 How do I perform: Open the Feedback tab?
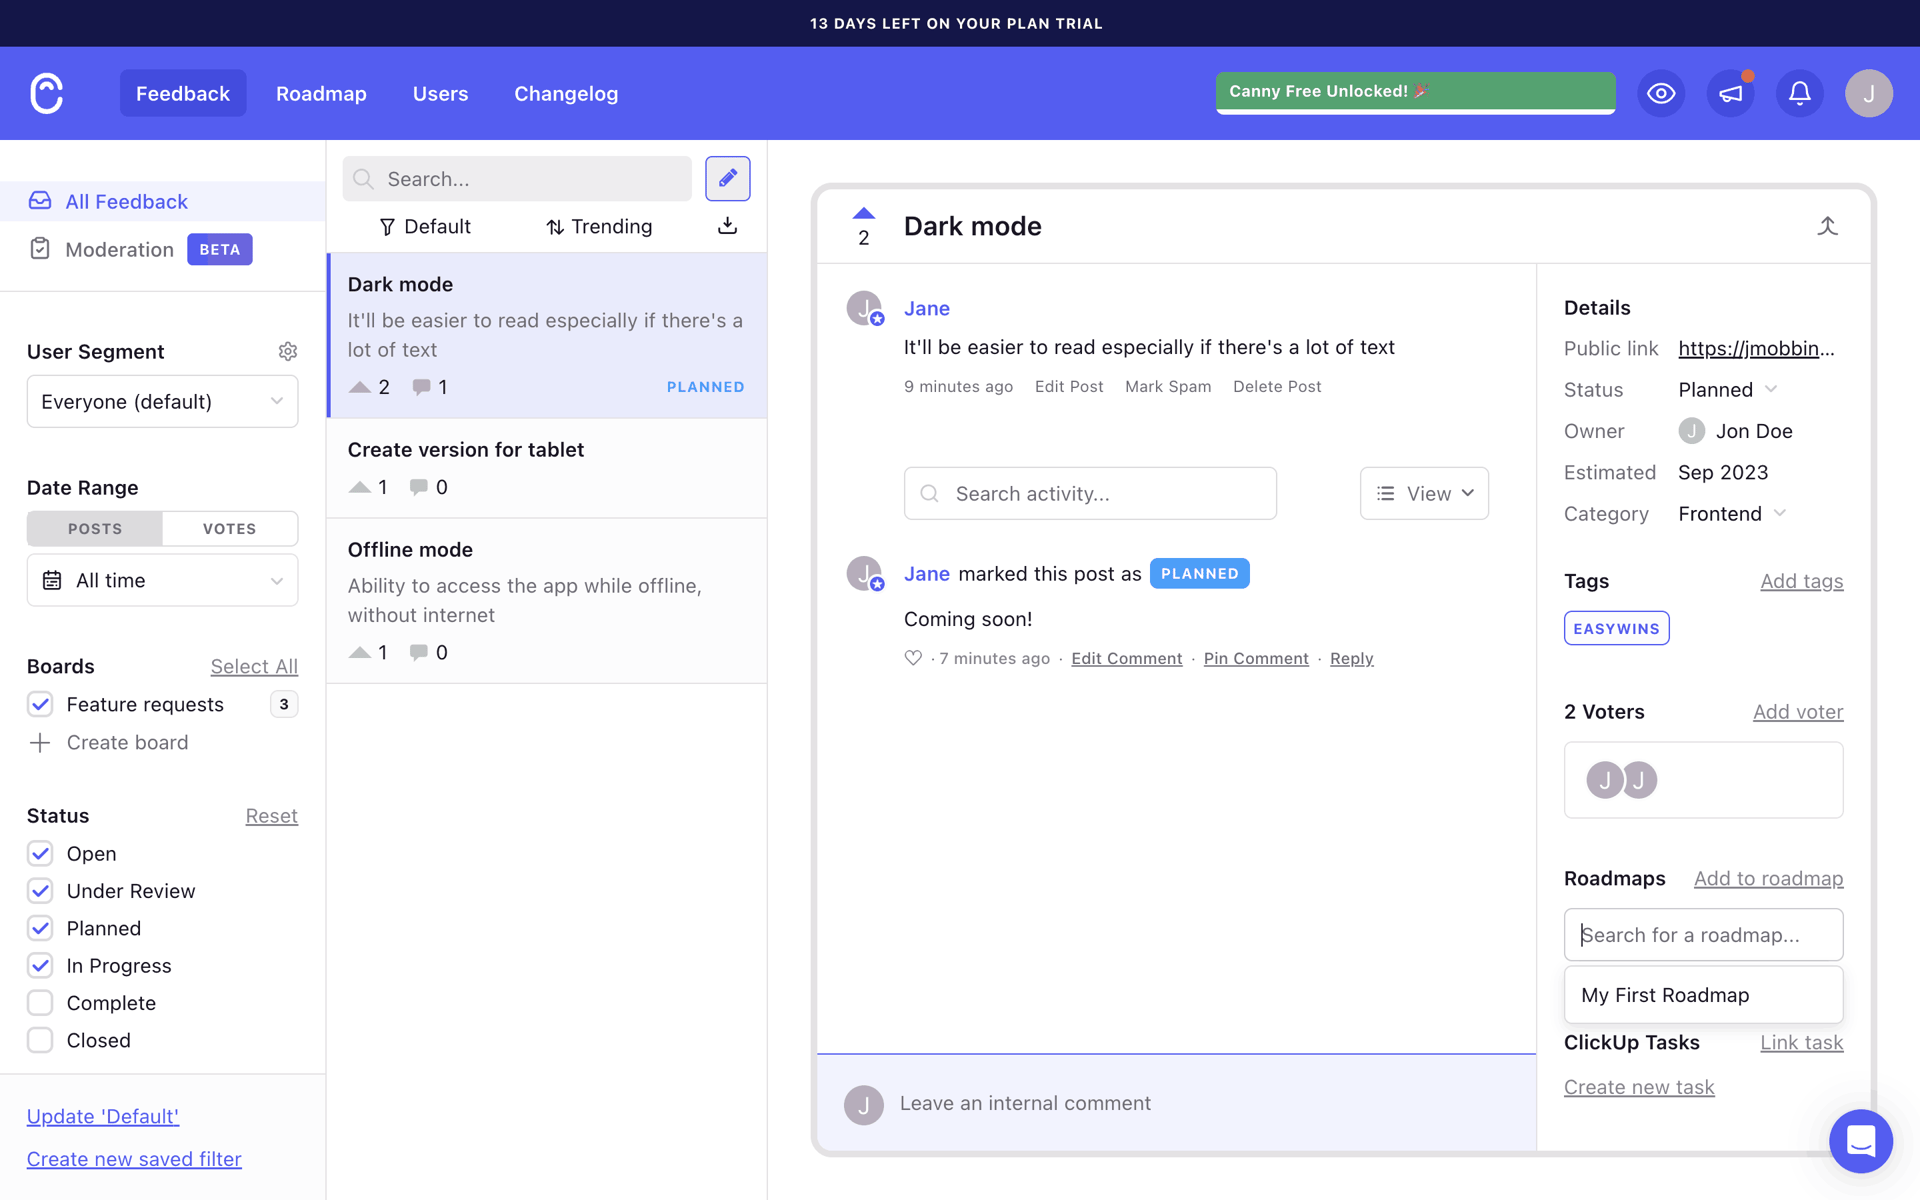tap(183, 93)
